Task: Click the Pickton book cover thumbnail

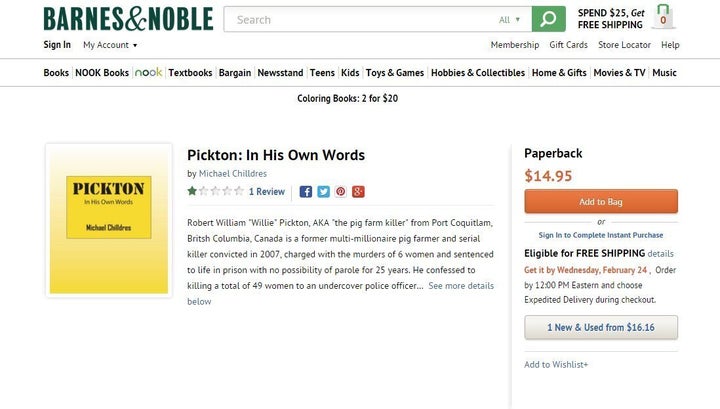Action: pos(109,221)
